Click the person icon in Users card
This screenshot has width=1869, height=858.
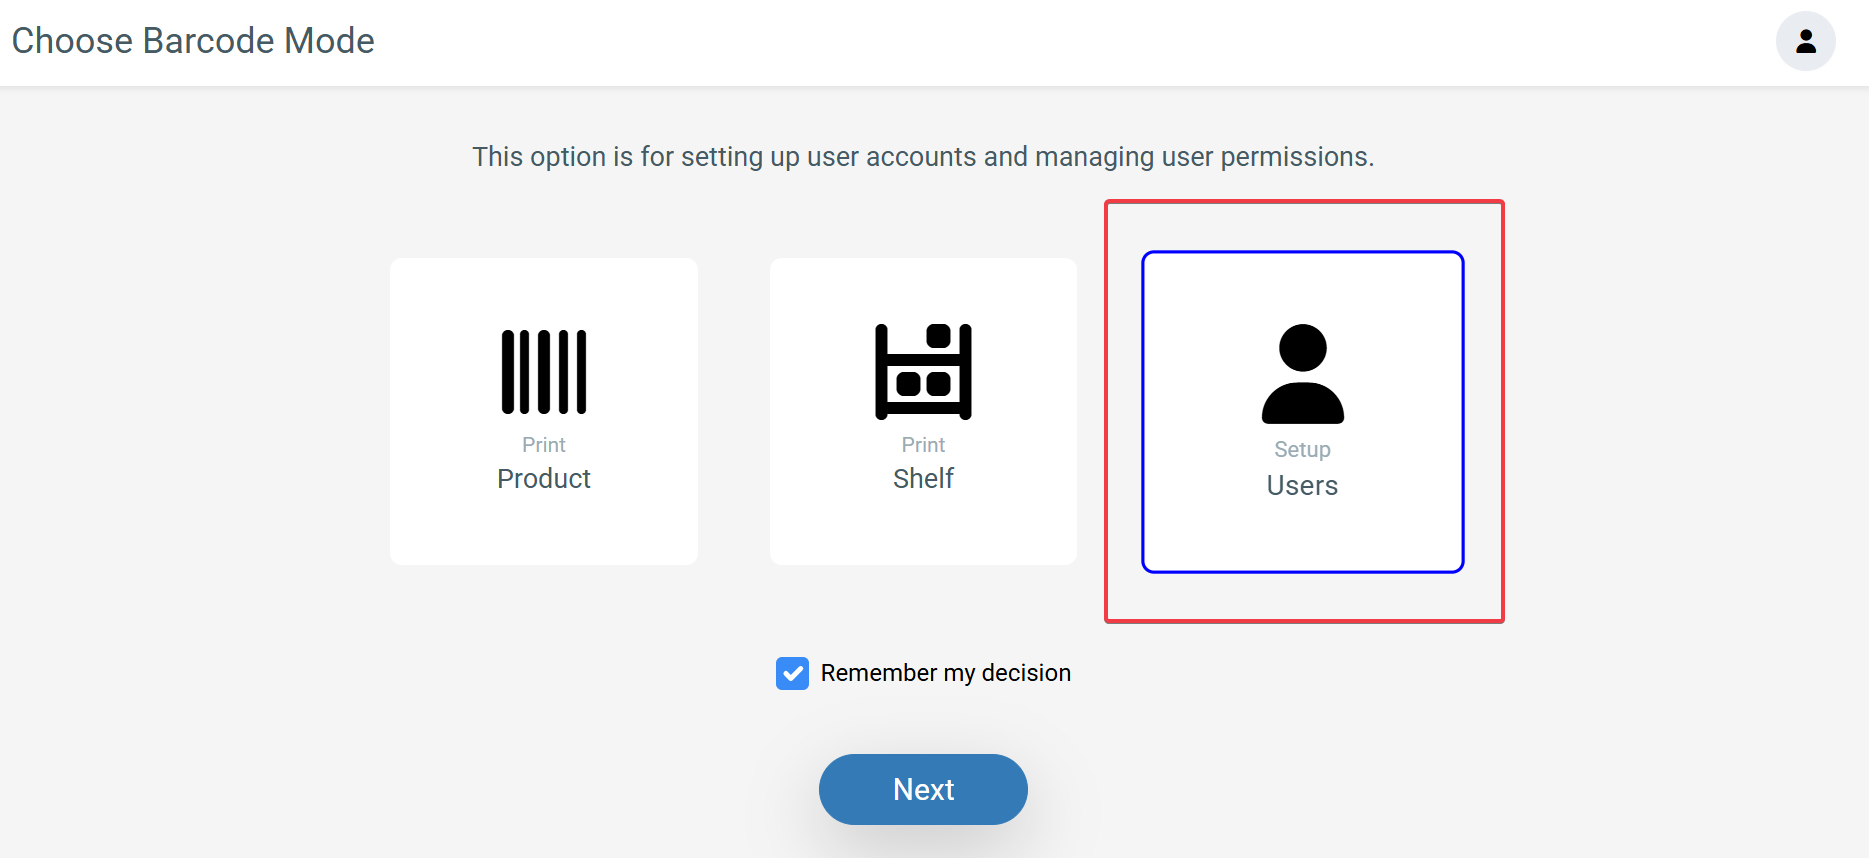tap(1302, 374)
